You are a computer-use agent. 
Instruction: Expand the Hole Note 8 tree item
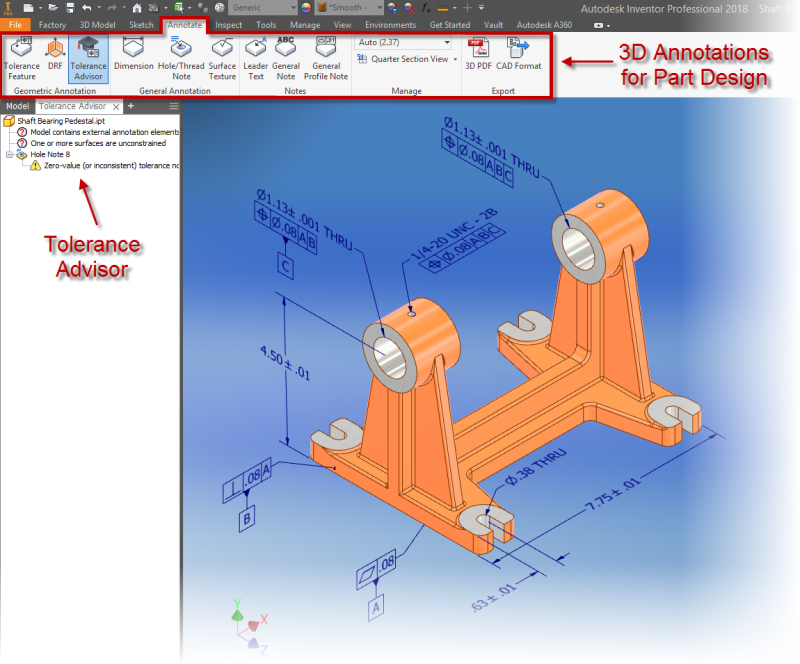click(x=10, y=154)
